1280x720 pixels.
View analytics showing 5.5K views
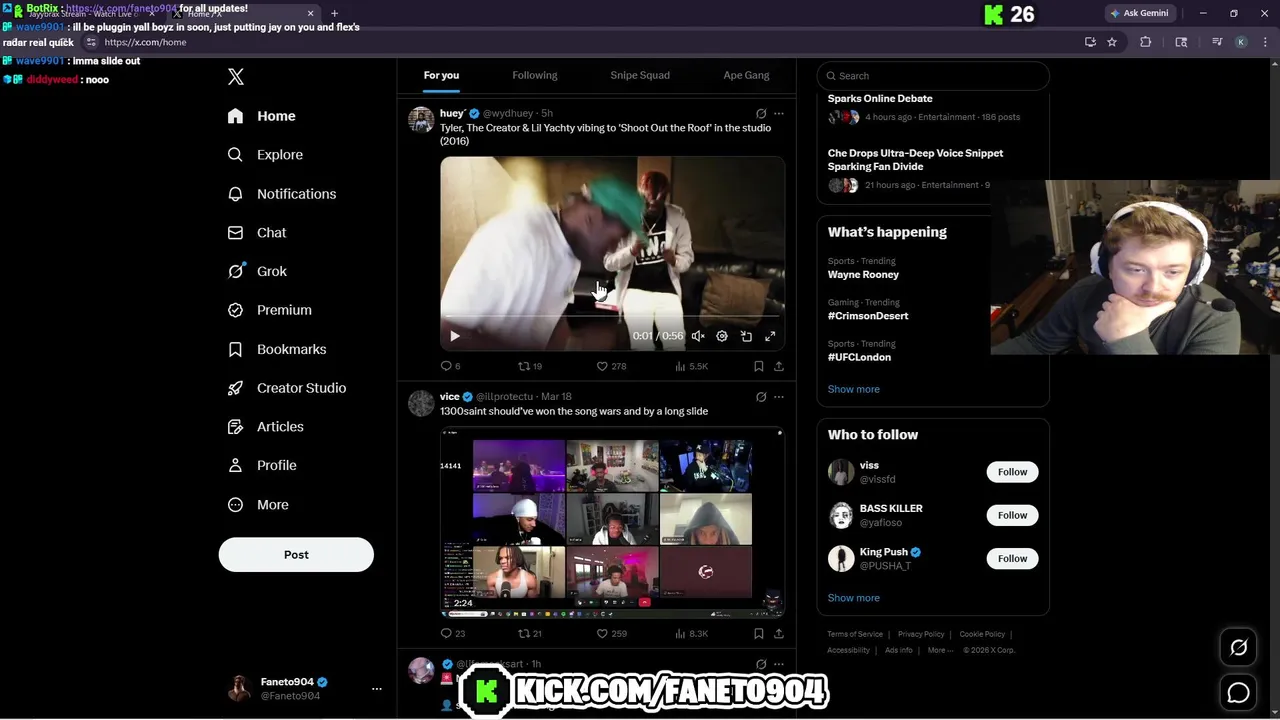click(x=691, y=366)
